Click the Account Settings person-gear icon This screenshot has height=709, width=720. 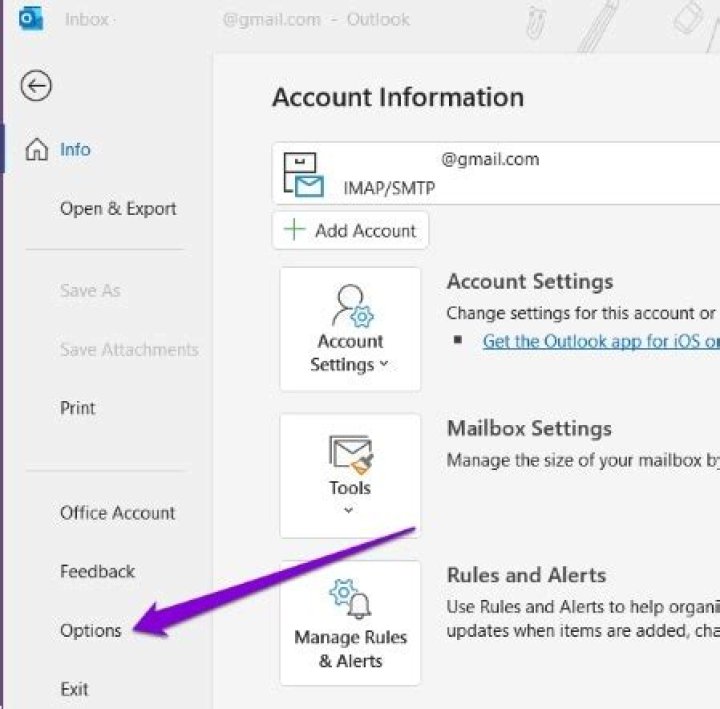pos(350,305)
